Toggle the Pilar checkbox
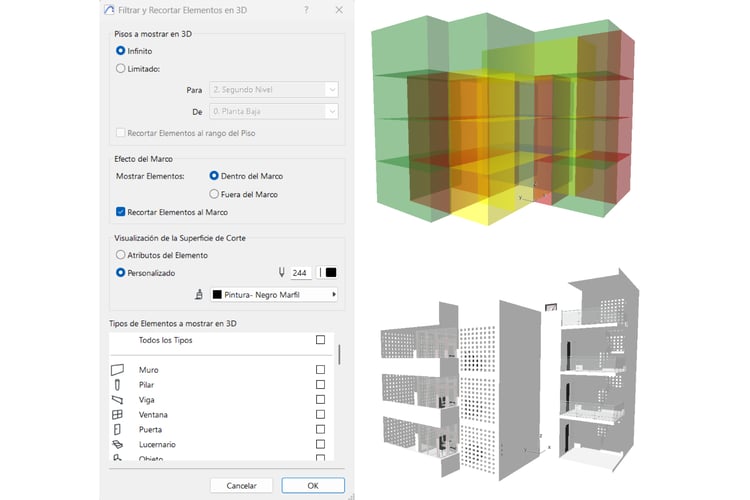750x500 pixels. click(320, 384)
